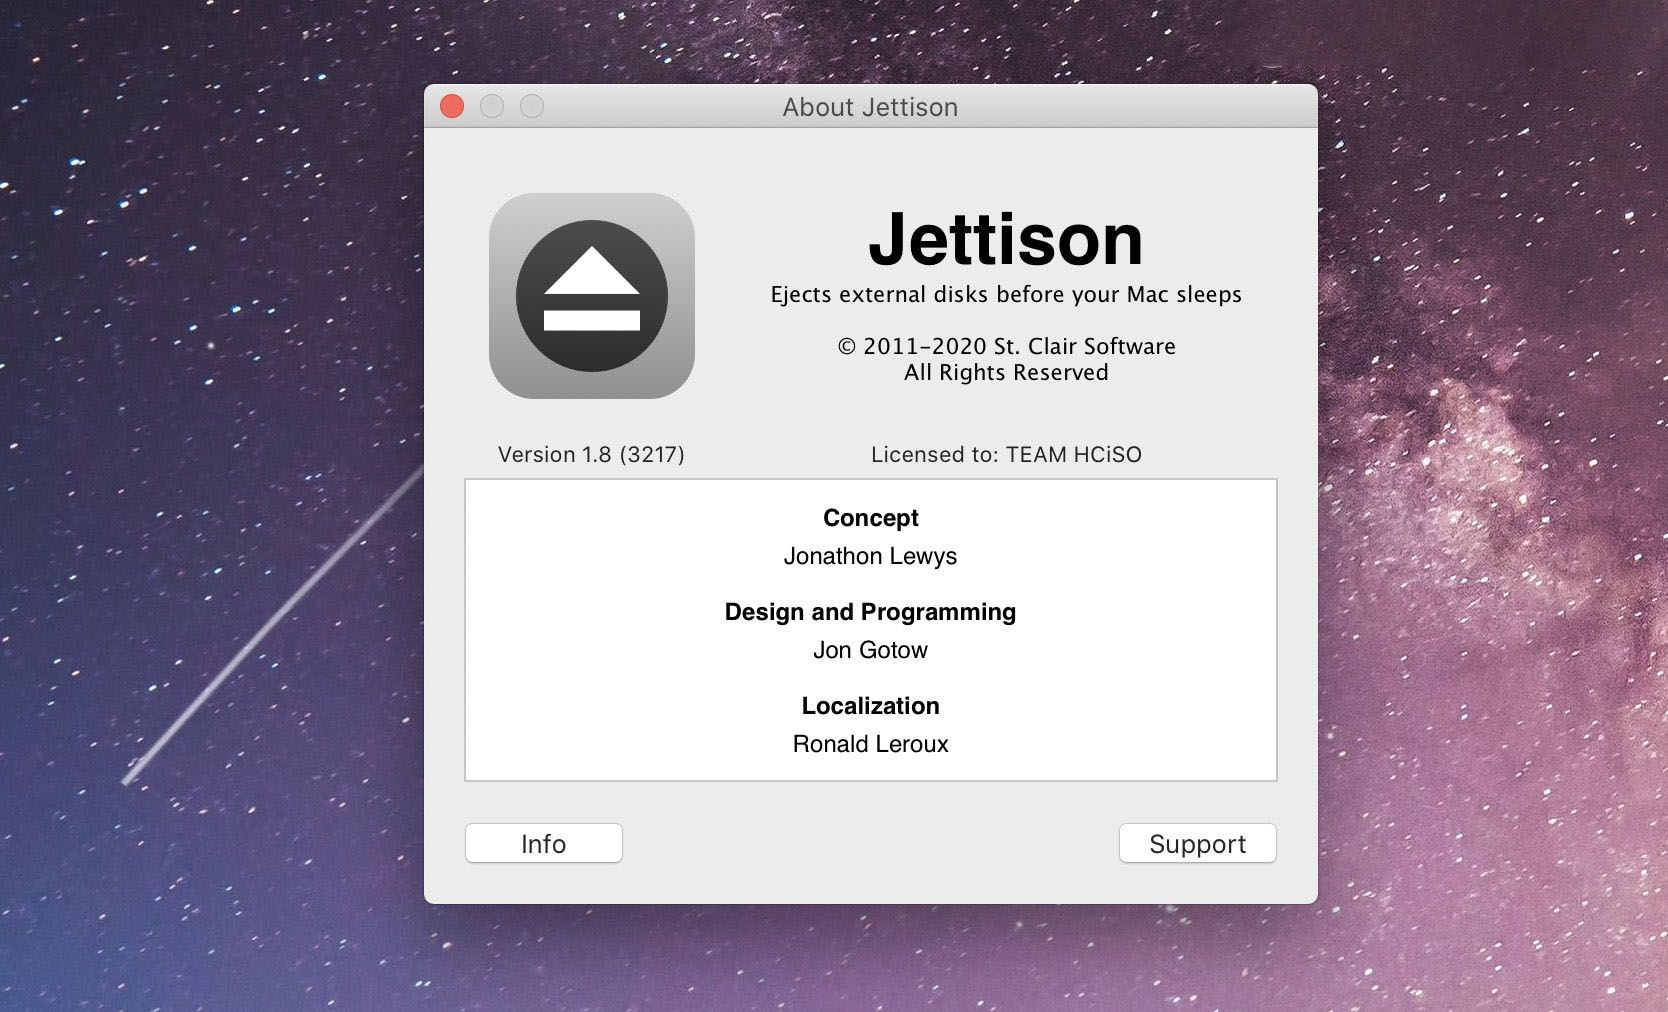Click the Jettison eject app icon
The width and height of the screenshot is (1668, 1012).
pos(592,296)
